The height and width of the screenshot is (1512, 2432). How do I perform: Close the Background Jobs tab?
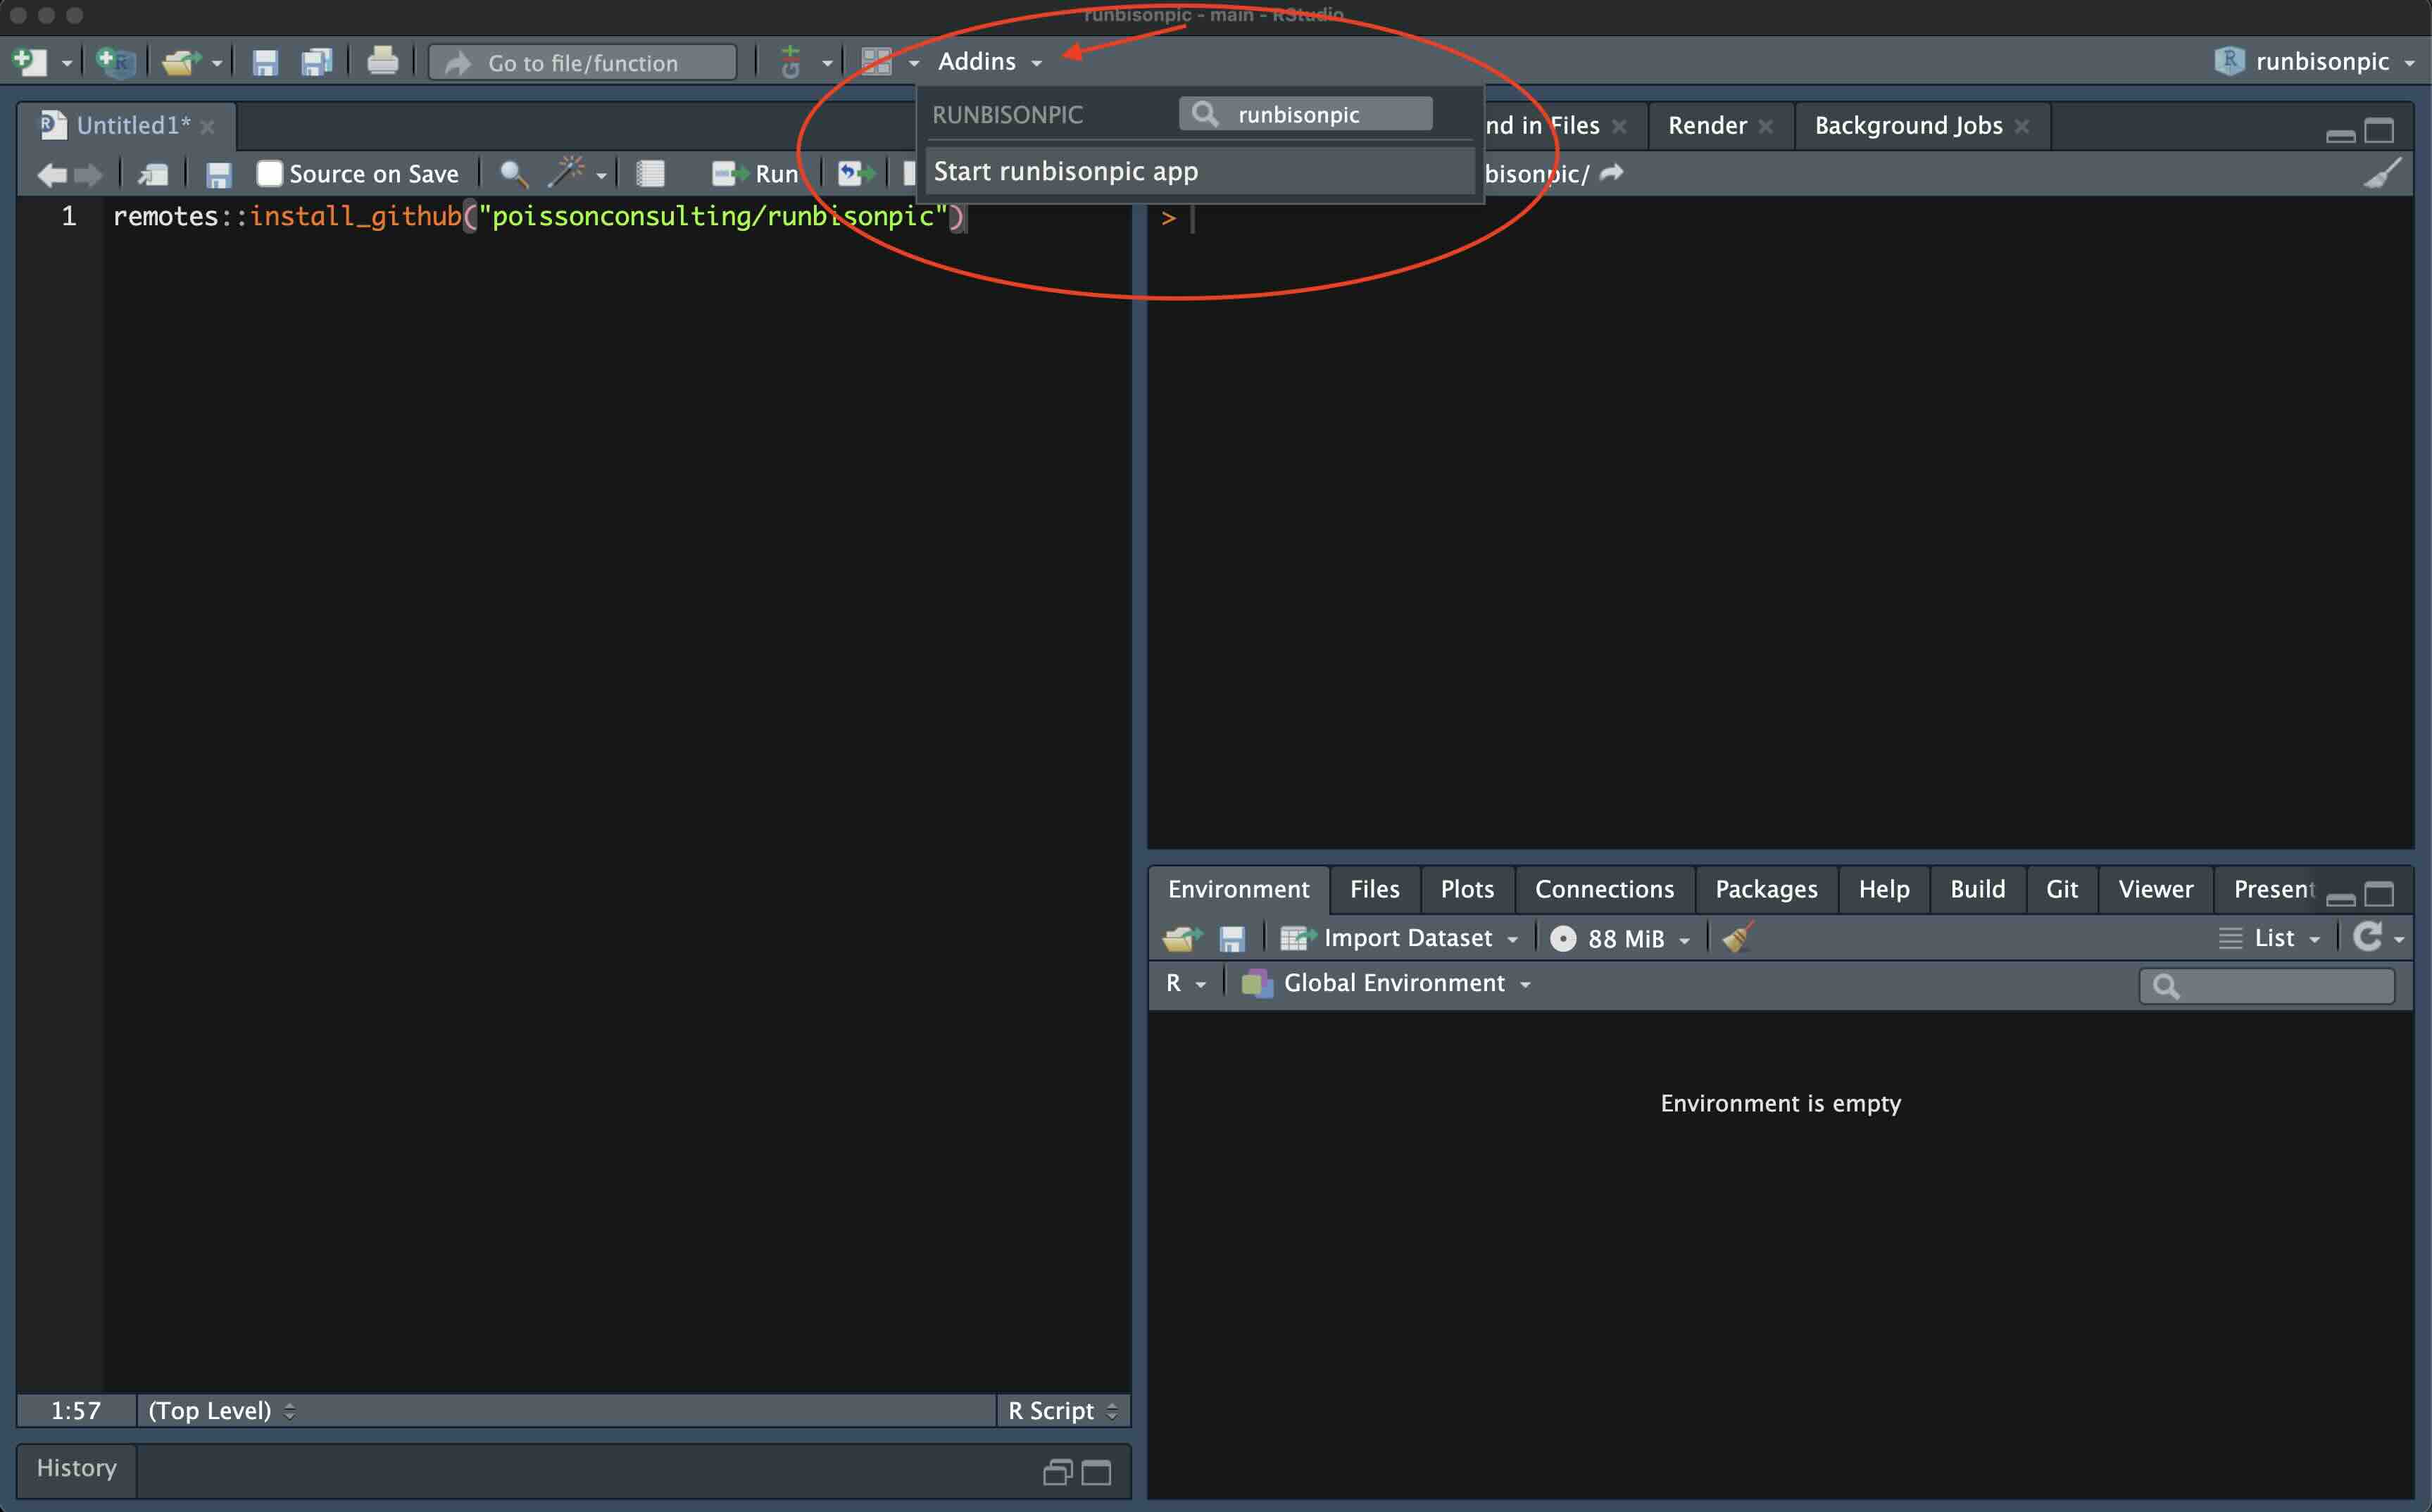tap(2022, 126)
